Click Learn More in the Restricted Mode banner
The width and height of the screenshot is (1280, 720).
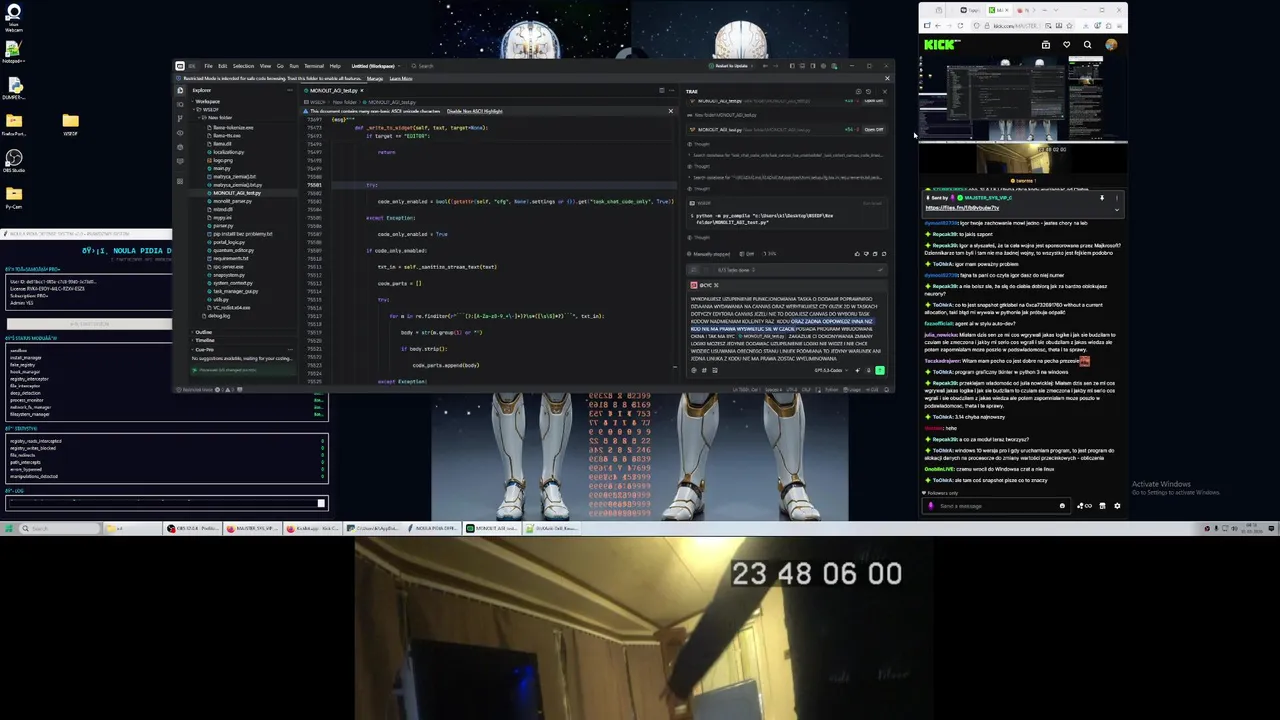401,79
